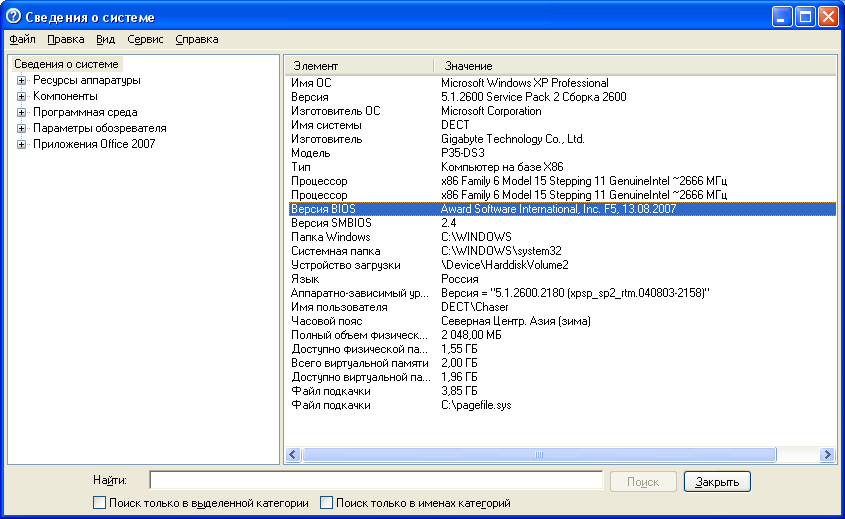Sort by the Элемент column header
The image size is (845, 519).
point(358,65)
